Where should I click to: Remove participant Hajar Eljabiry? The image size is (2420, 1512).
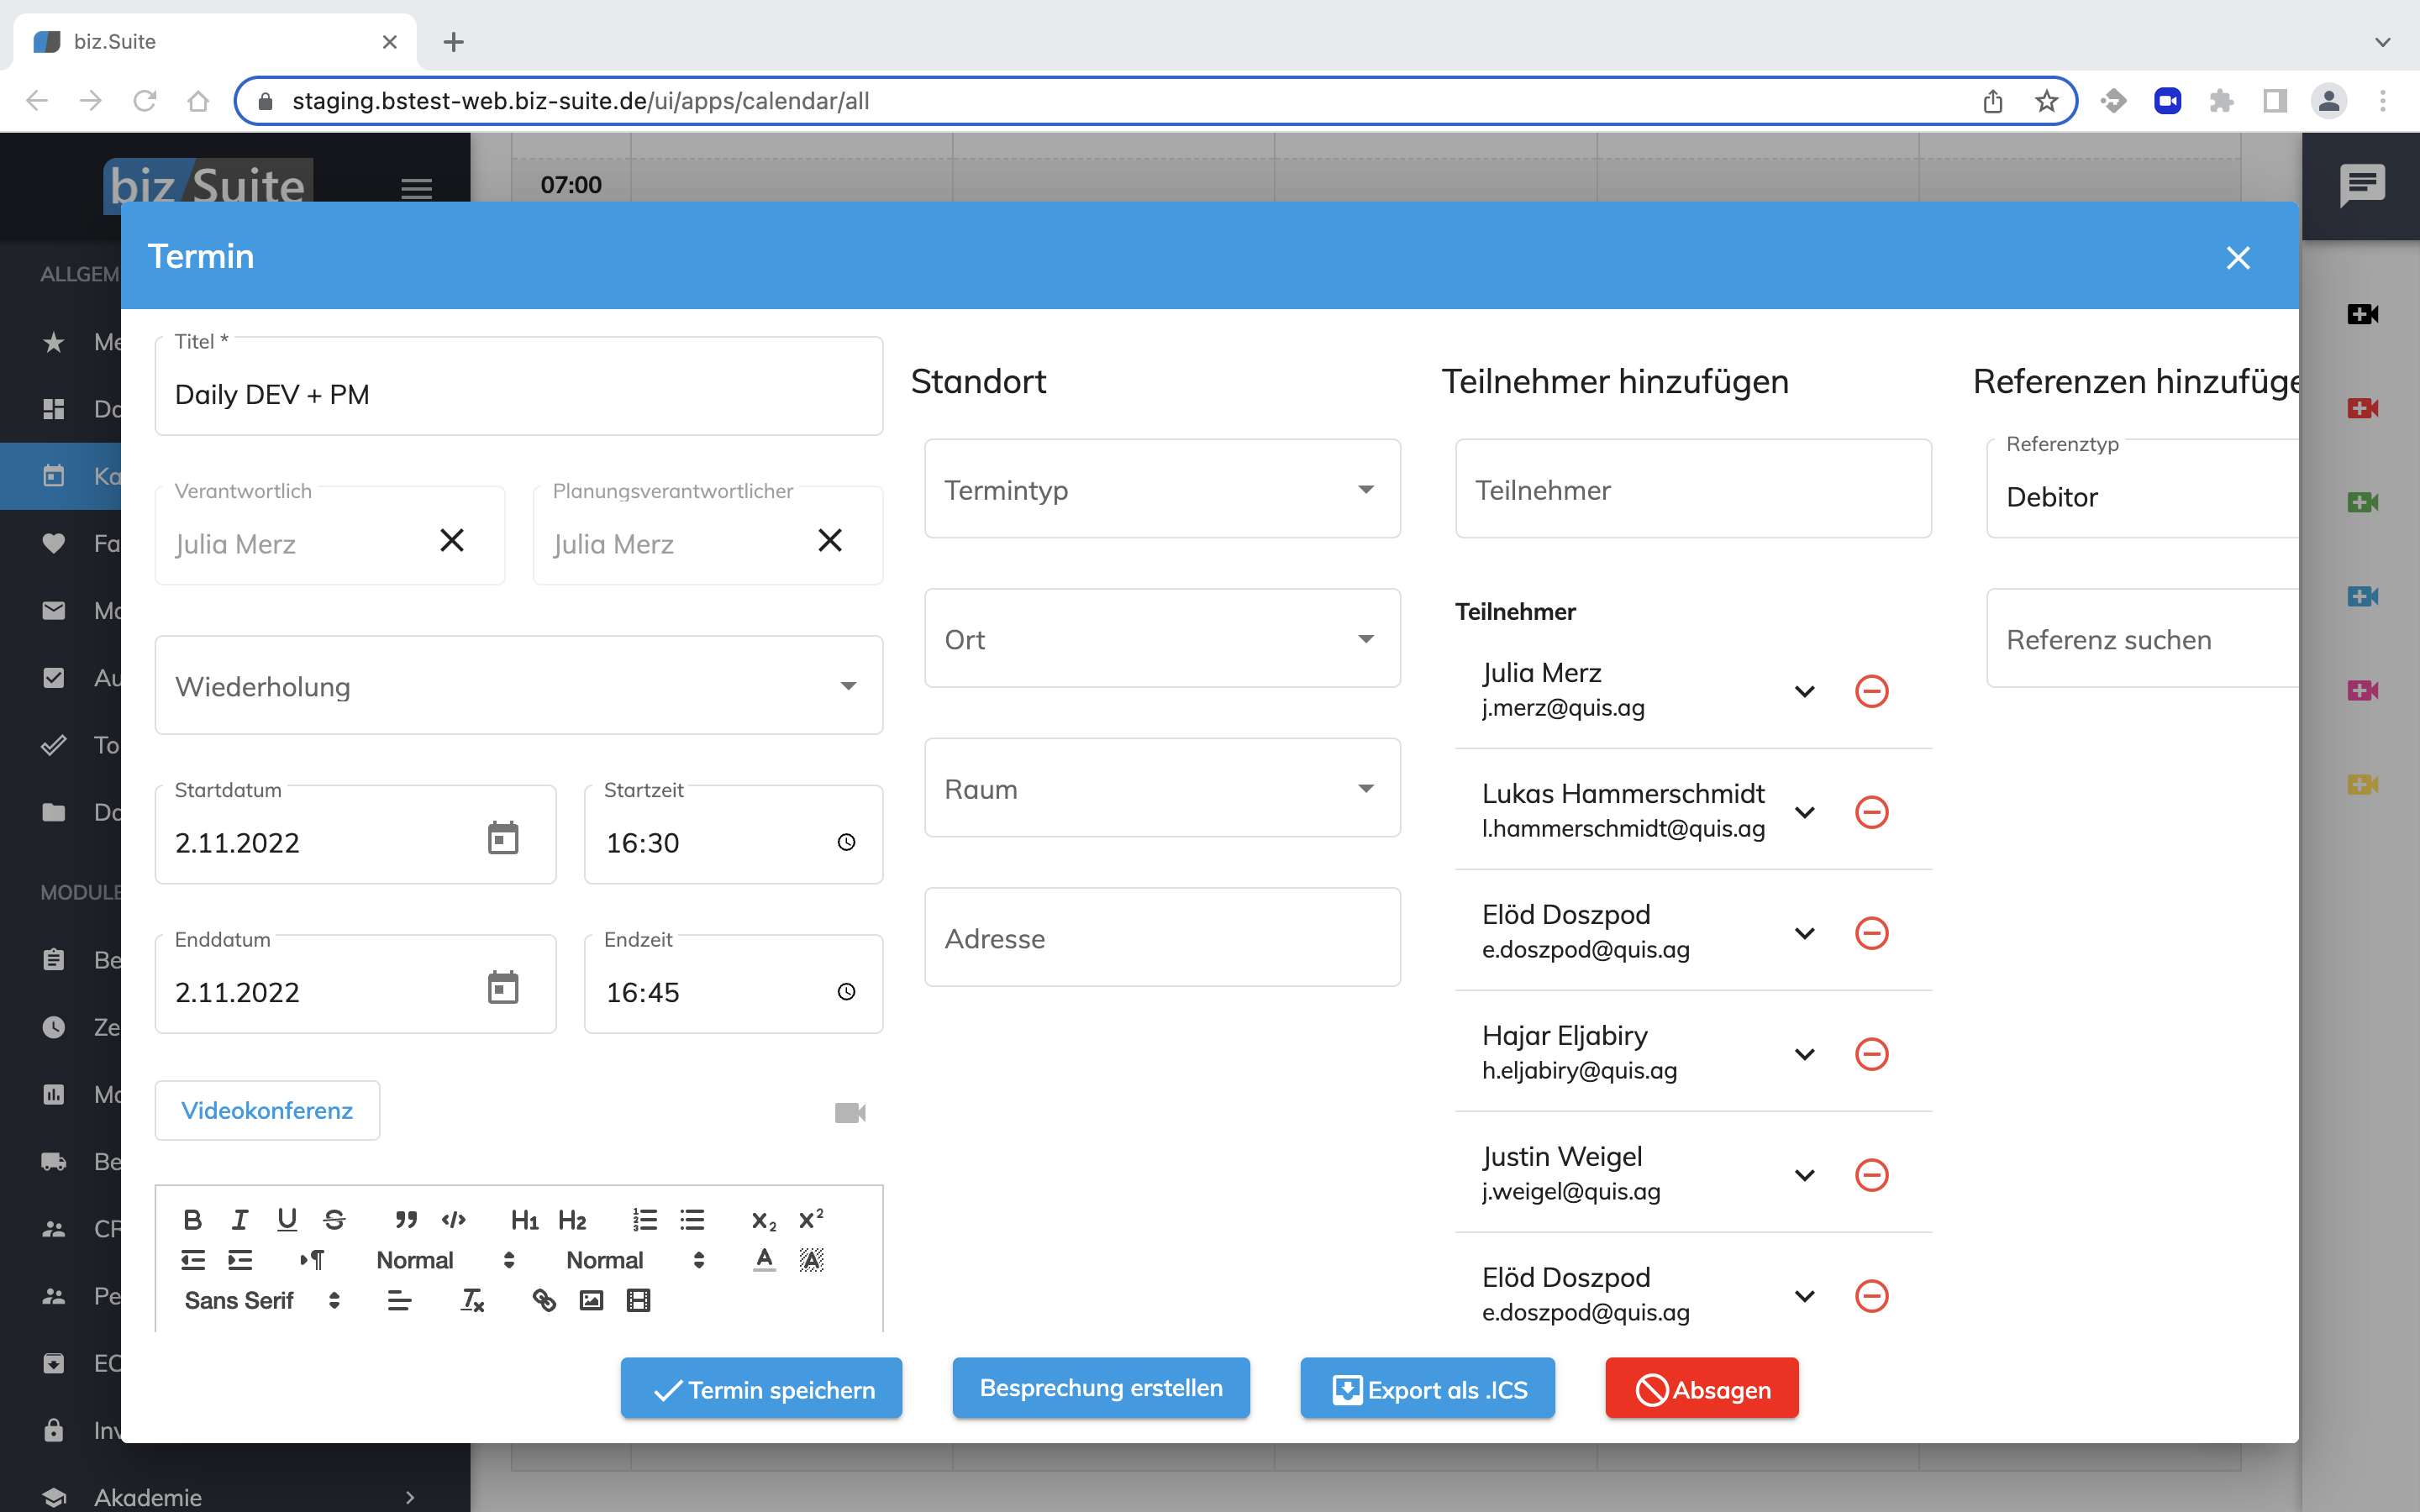(1871, 1054)
